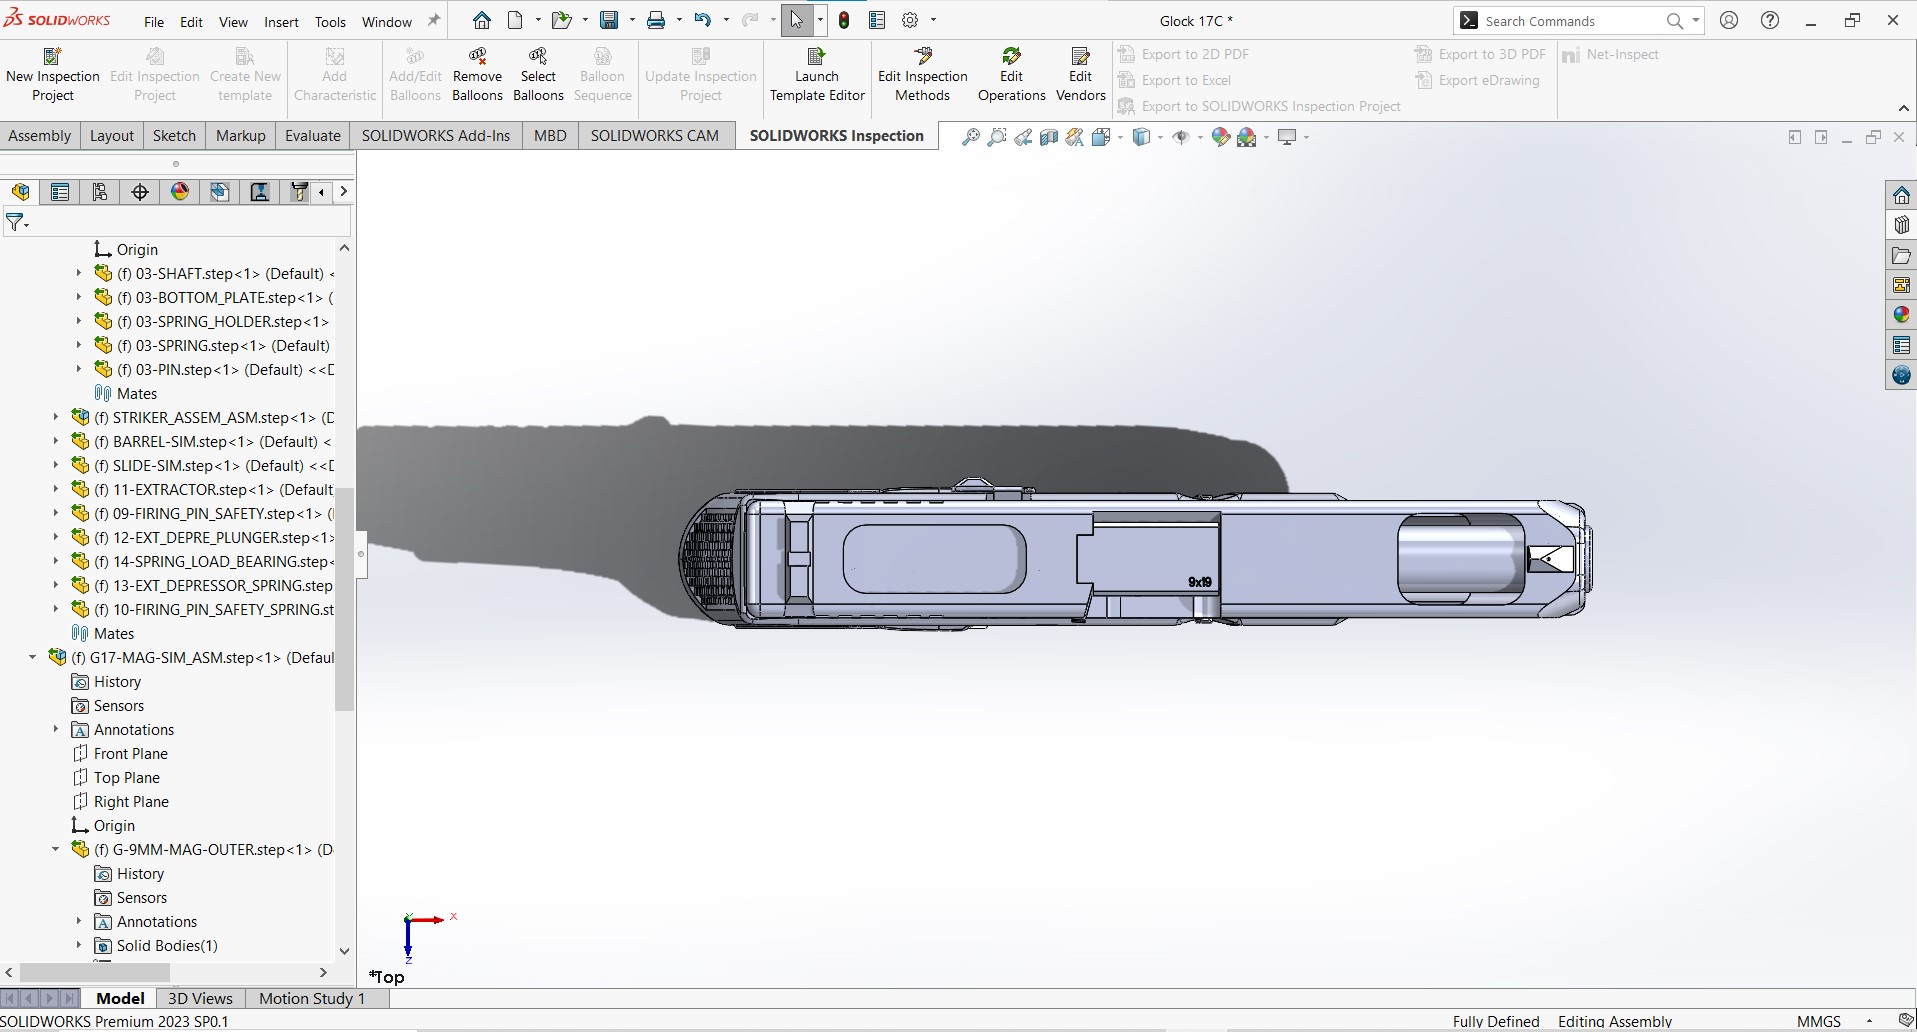This screenshot has height=1032, width=1917.
Task: Expand Solid Bodies(1) folder
Action: tap(79, 945)
